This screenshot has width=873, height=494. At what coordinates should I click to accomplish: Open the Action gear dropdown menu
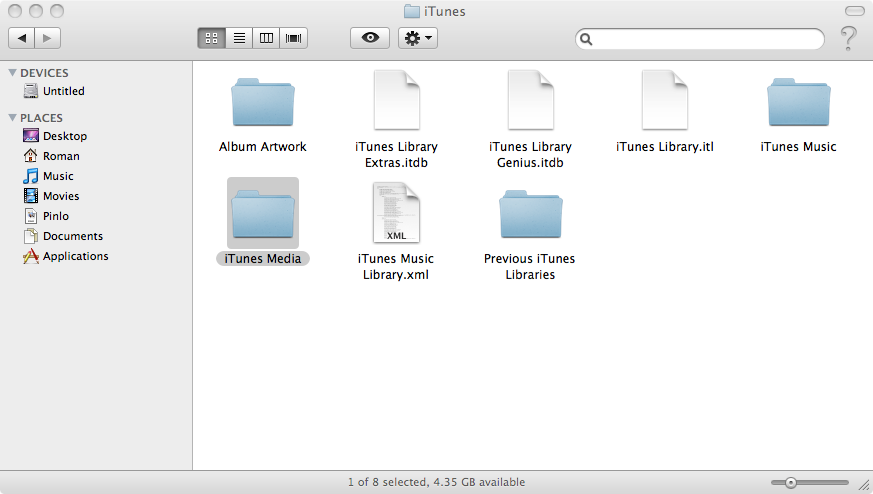pyautogui.click(x=418, y=38)
